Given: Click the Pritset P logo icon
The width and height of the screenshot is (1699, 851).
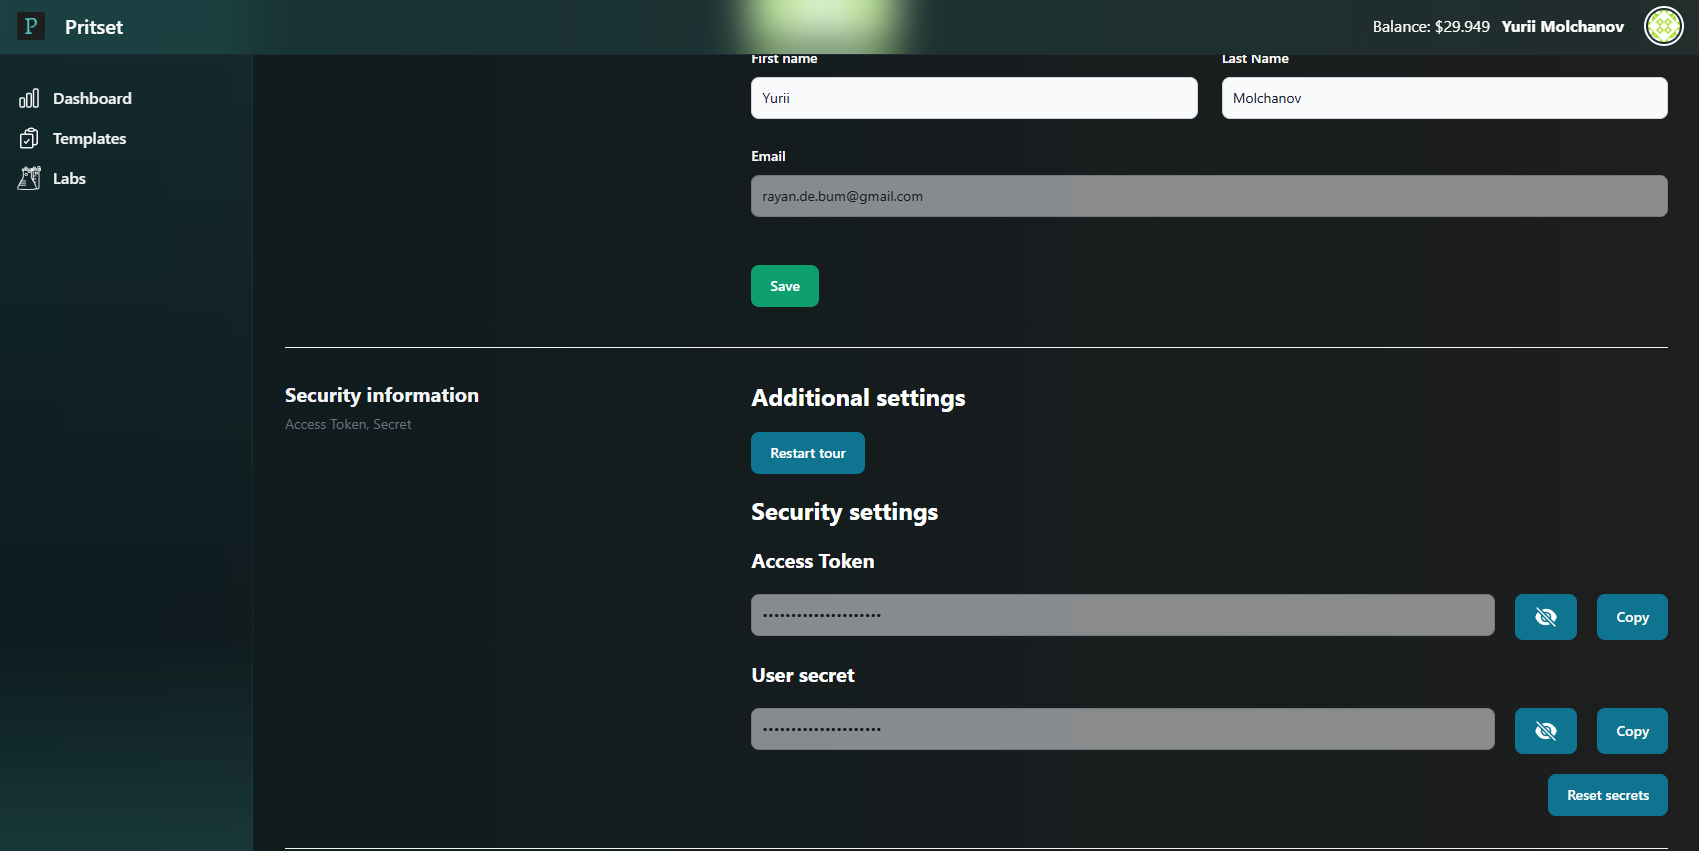Looking at the screenshot, I should (x=31, y=26).
